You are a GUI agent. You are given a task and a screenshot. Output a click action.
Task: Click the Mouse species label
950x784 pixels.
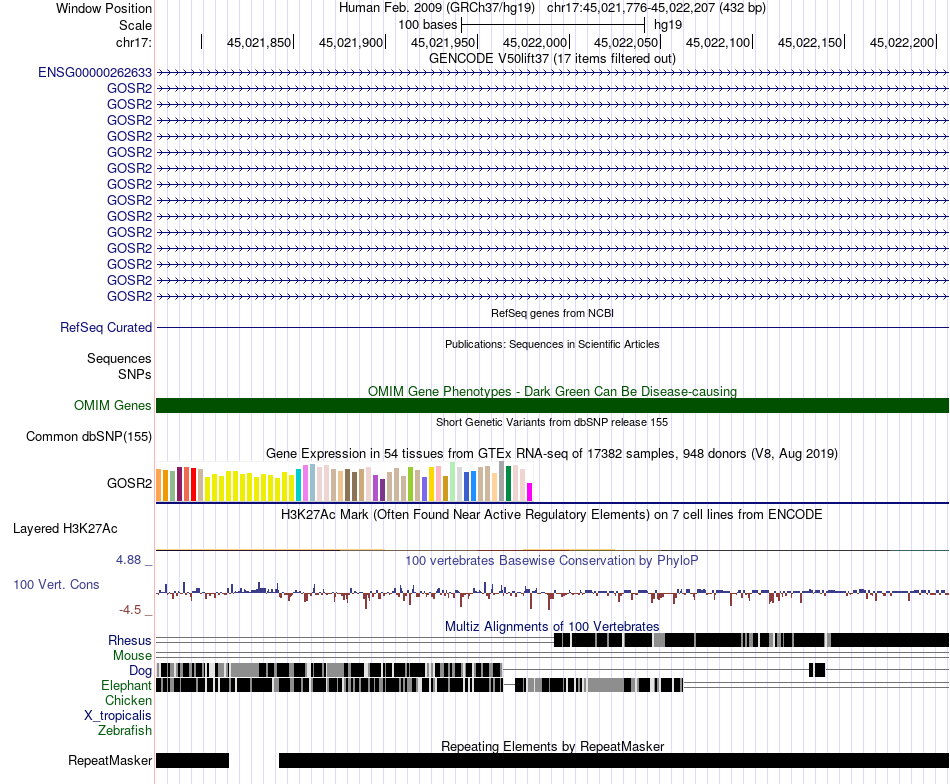[132, 656]
